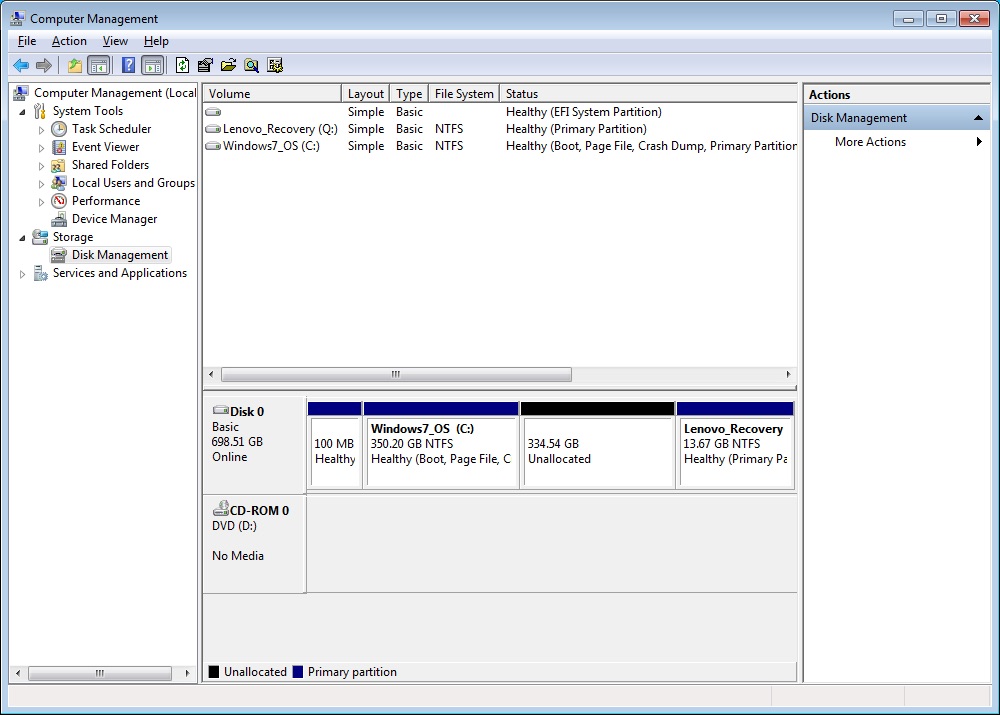
Task: Sort by Layout column header
Action: pyautogui.click(x=365, y=94)
